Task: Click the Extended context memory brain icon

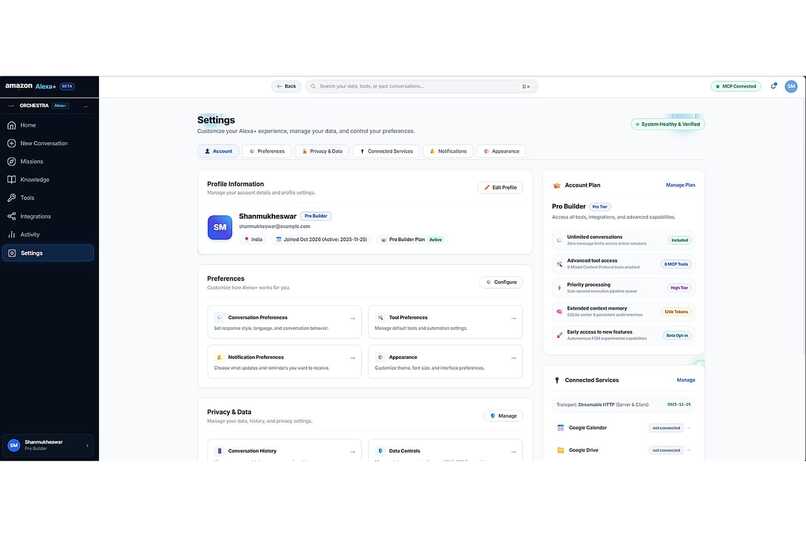Action: [x=559, y=311]
